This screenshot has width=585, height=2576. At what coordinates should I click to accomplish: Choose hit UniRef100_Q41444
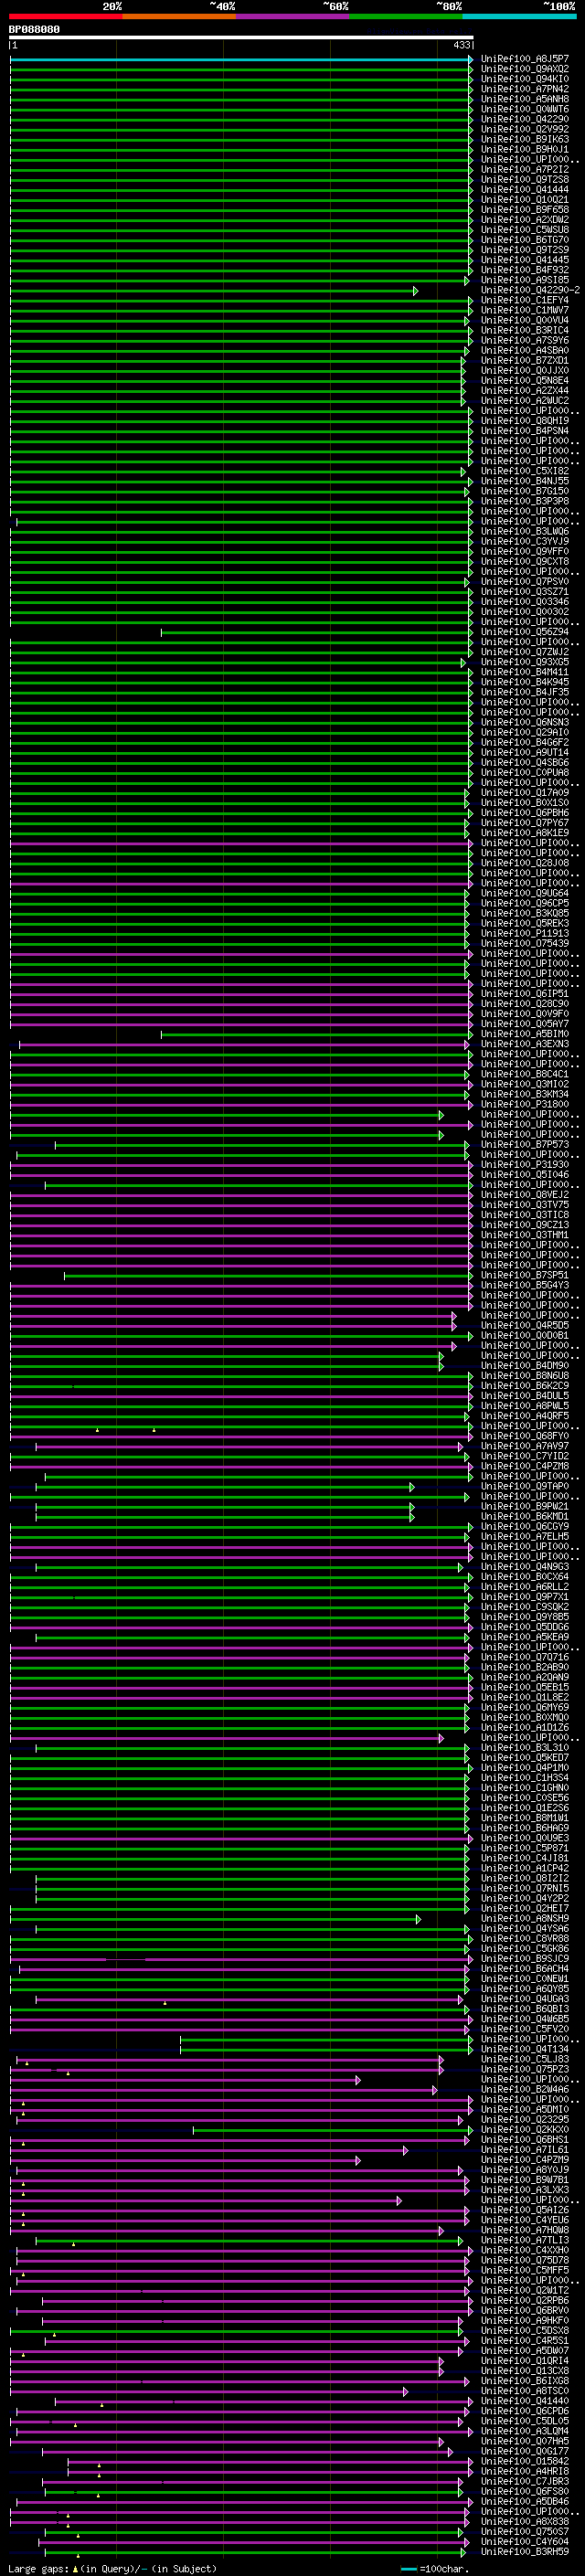click(x=525, y=189)
